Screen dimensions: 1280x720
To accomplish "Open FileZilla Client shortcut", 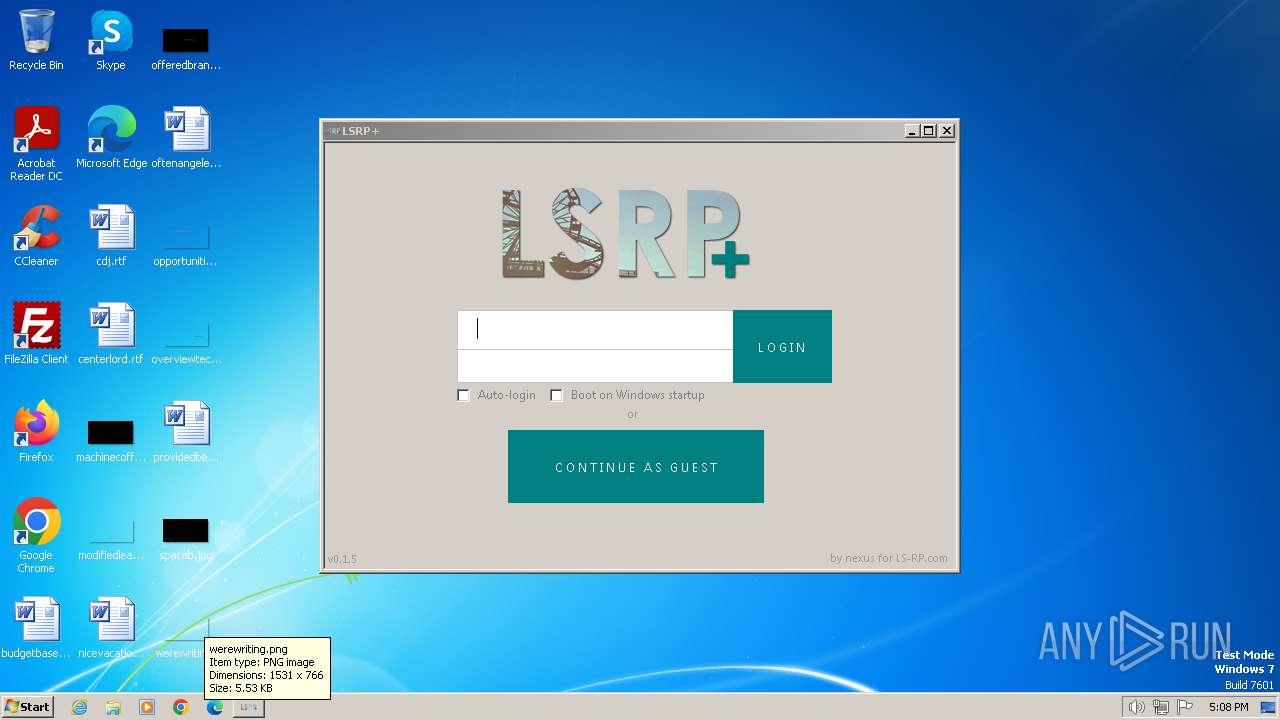I will (x=36, y=333).
